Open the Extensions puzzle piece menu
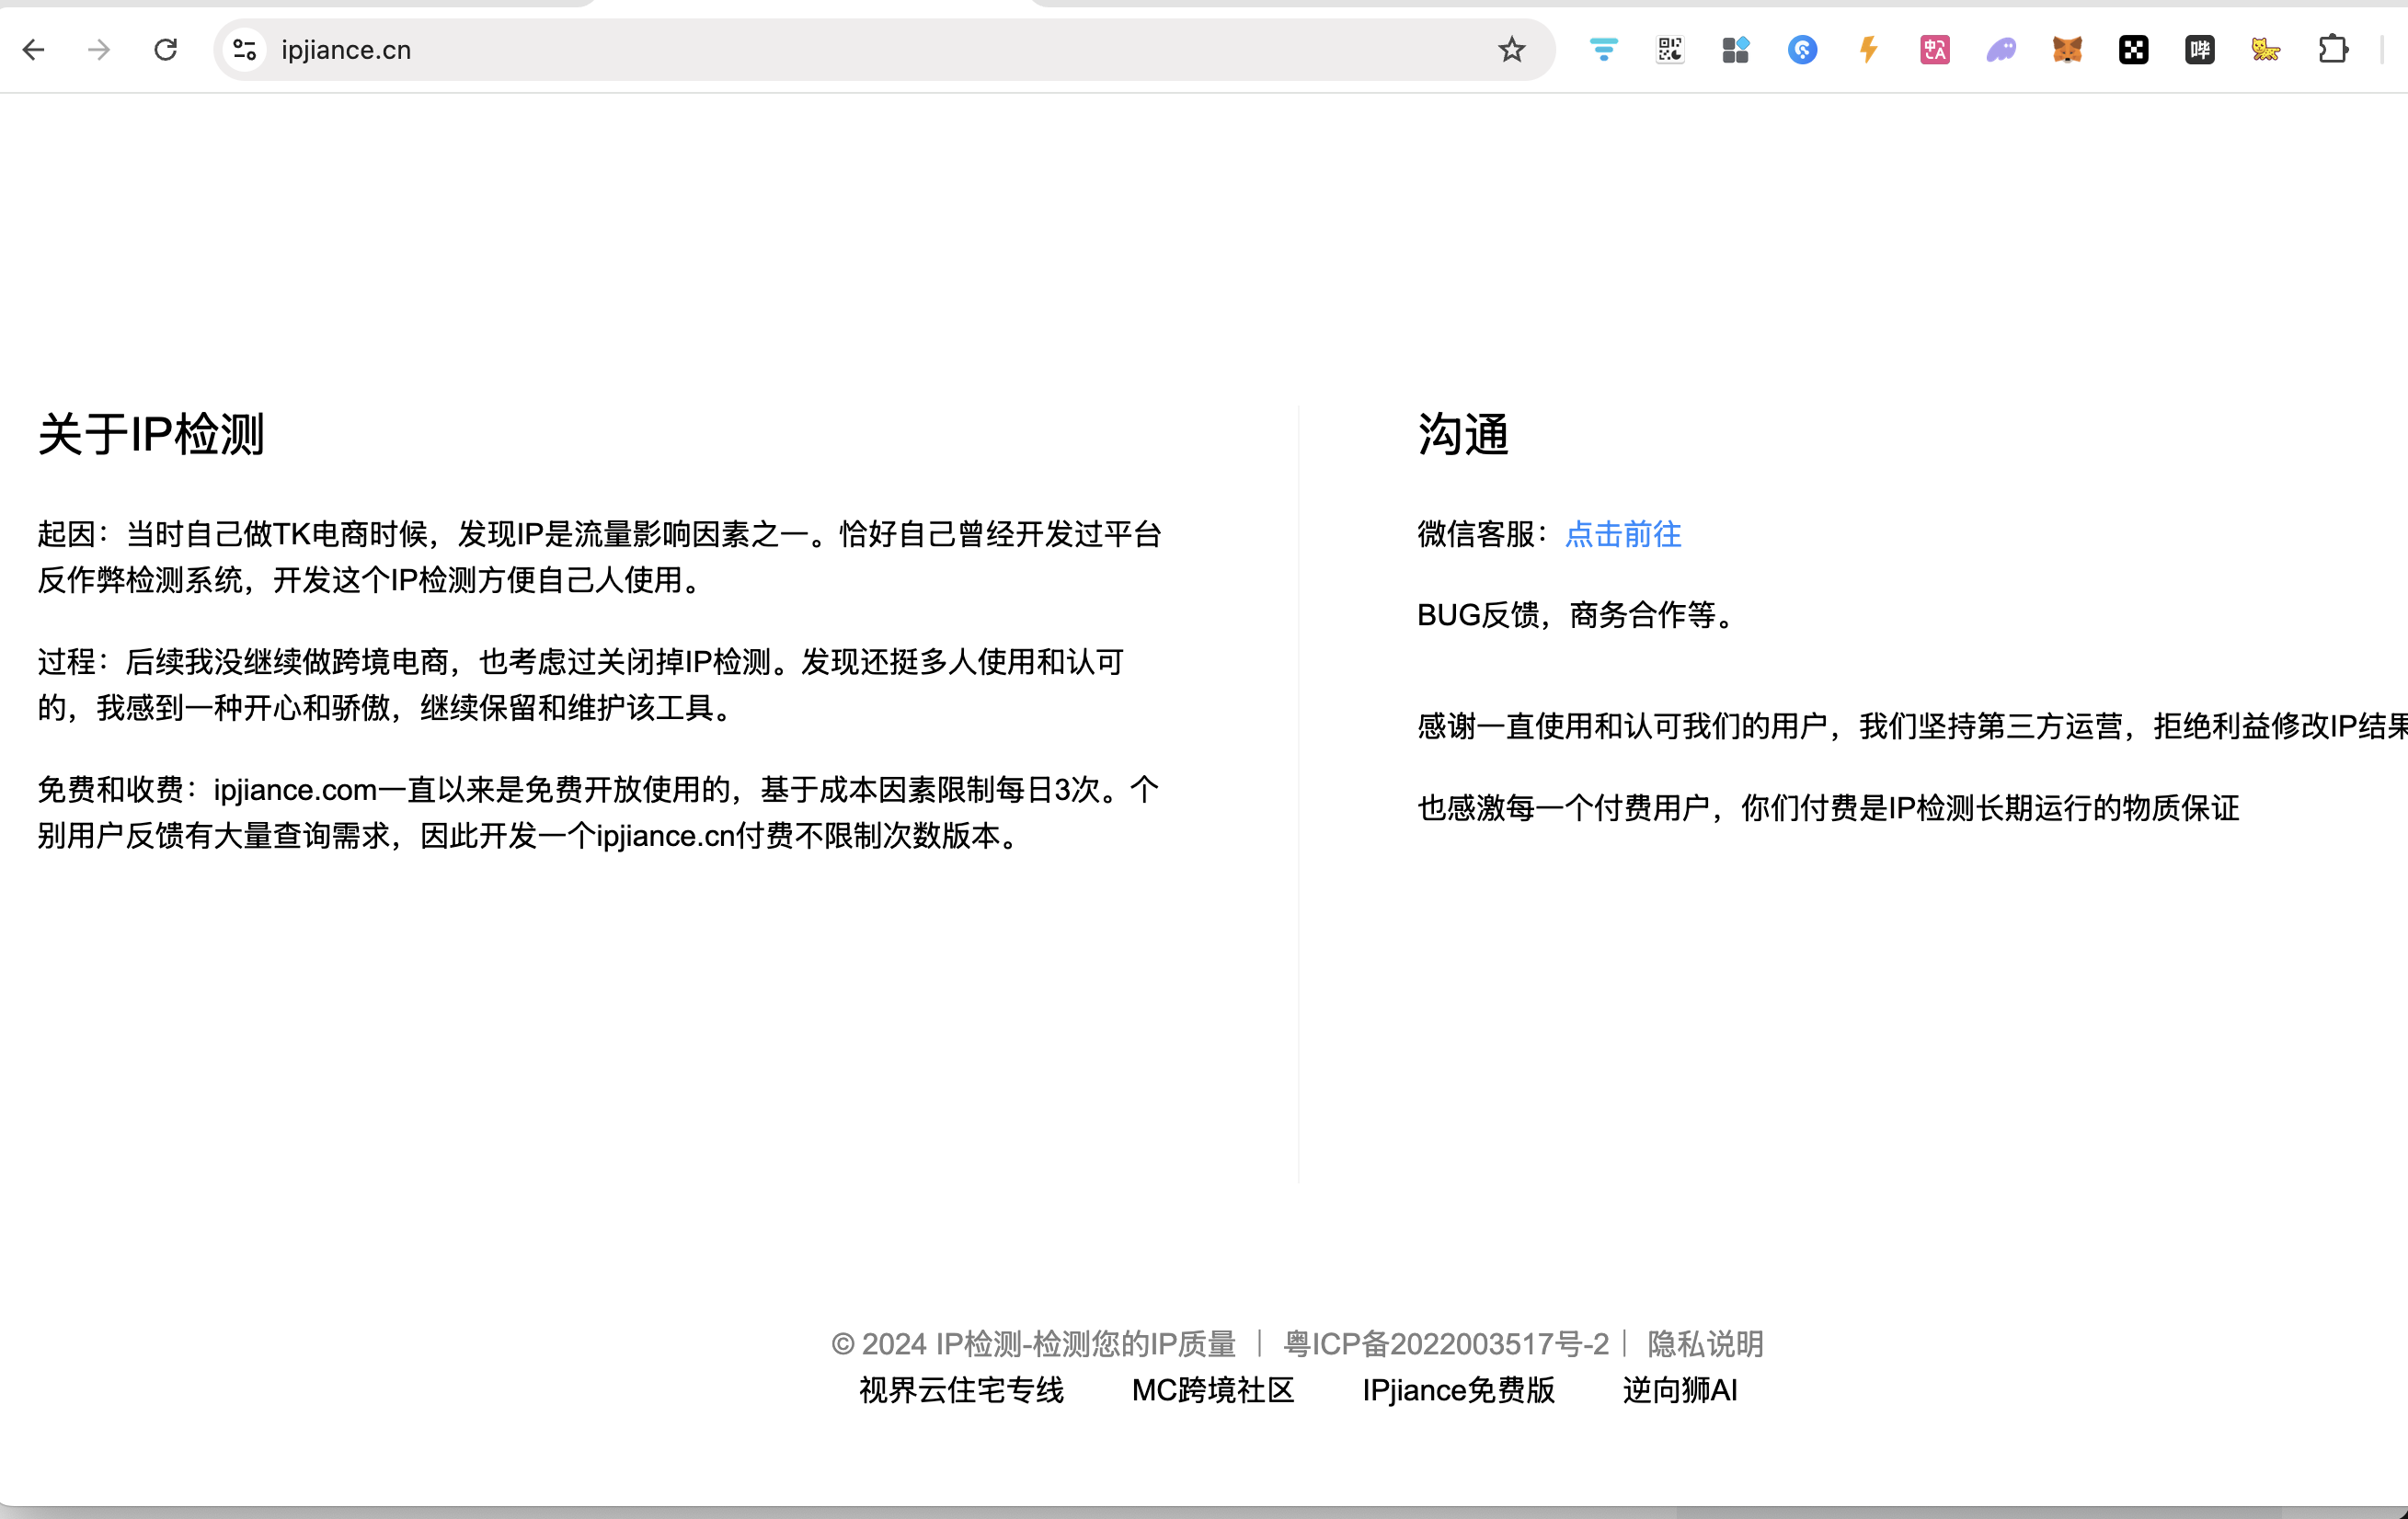 point(2332,50)
